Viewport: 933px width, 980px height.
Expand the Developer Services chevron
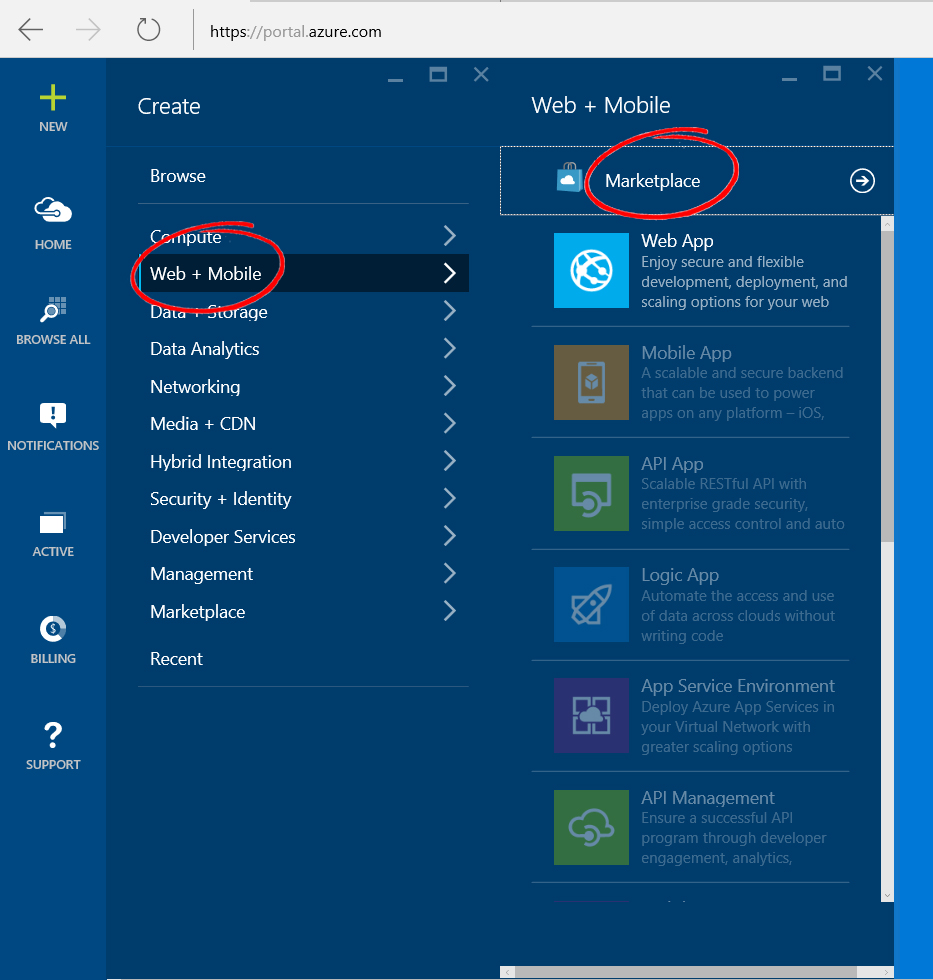[449, 536]
